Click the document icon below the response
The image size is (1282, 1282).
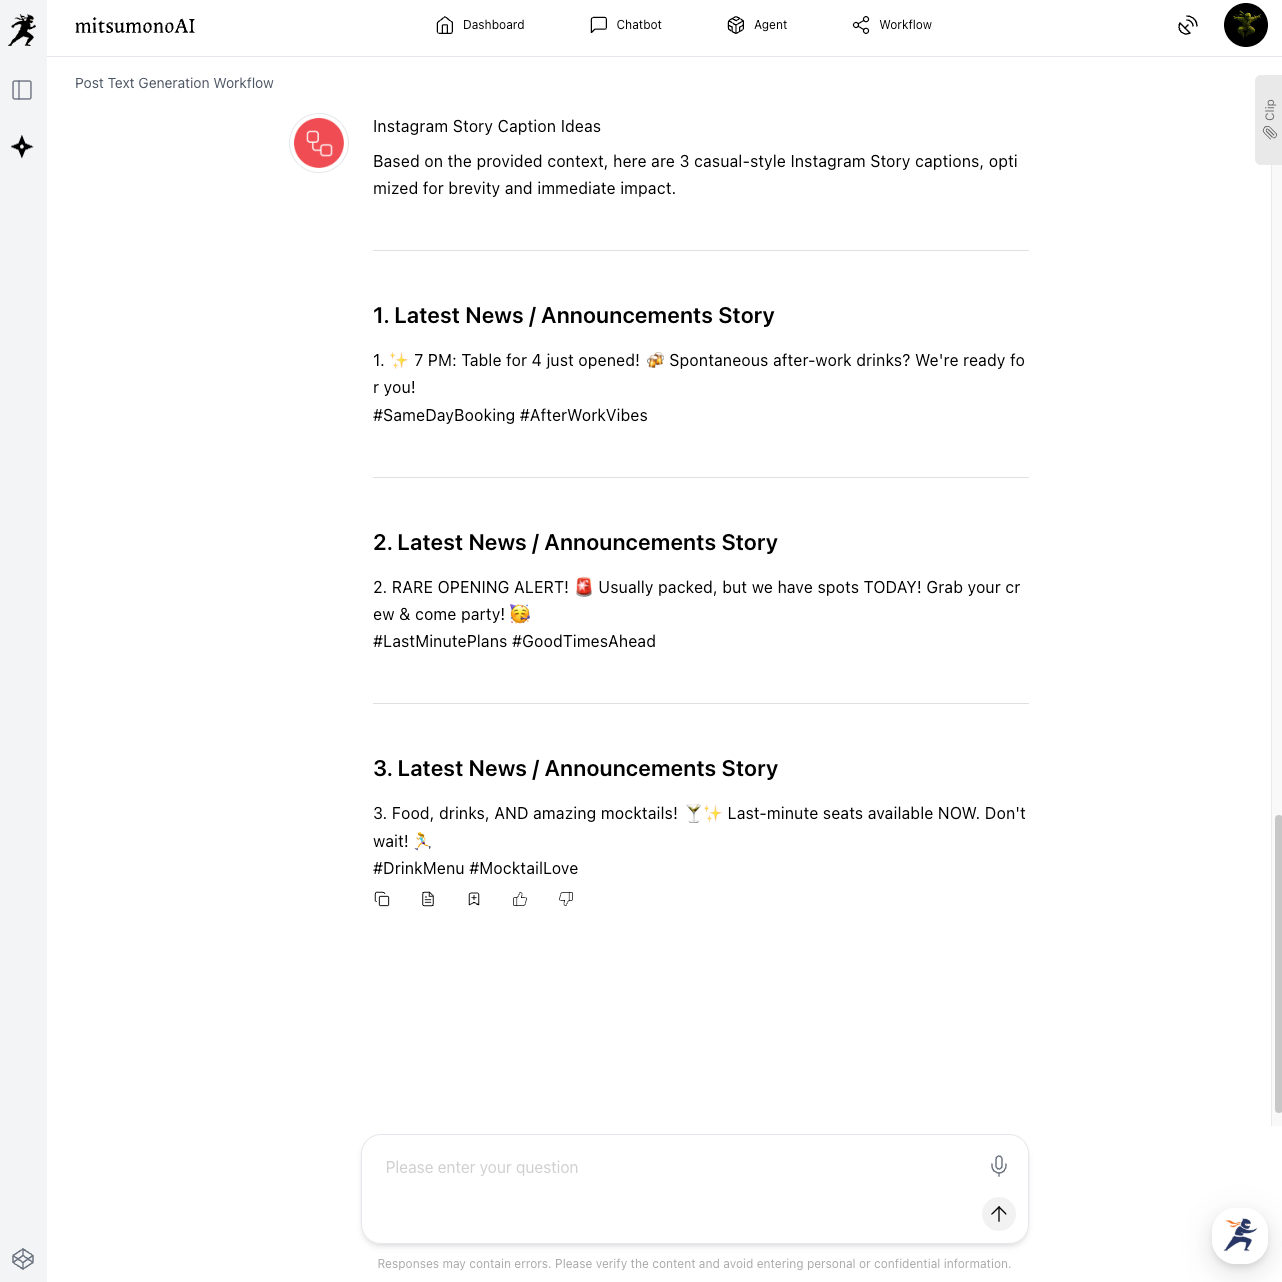[428, 899]
